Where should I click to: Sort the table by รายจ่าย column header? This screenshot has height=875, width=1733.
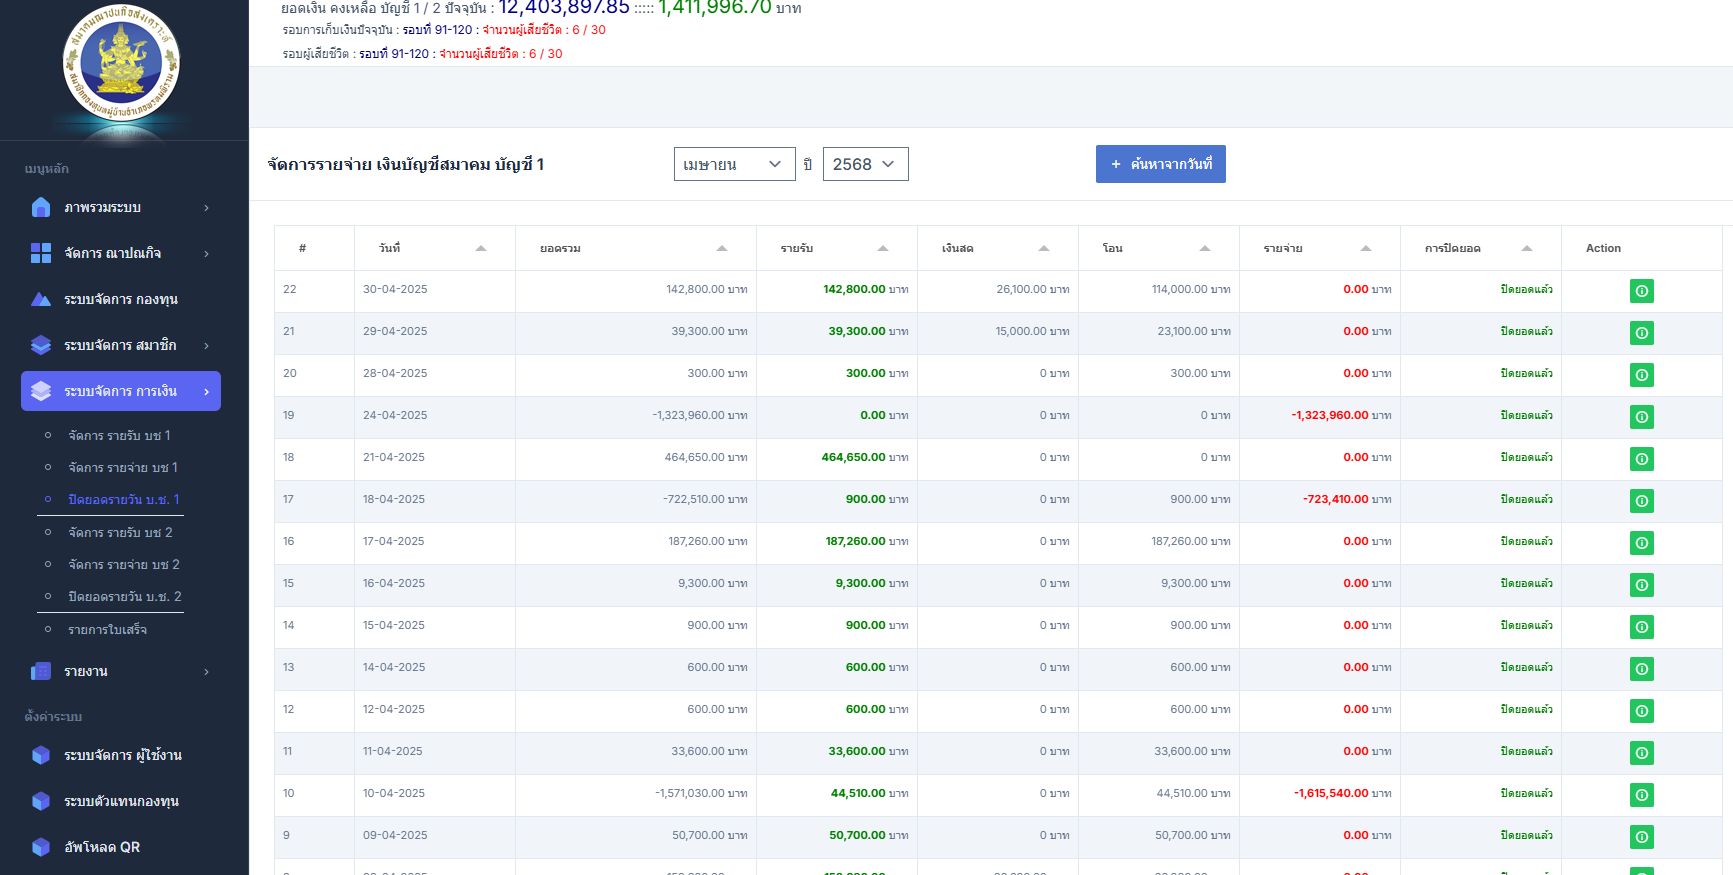coord(1319,248)
